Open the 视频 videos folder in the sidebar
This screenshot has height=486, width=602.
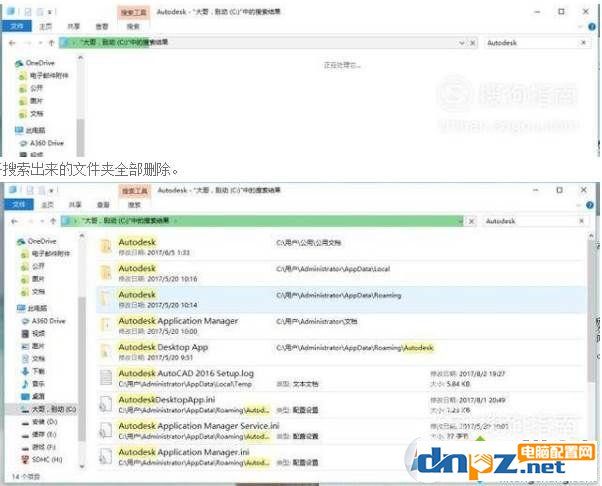tap(34, 333)
